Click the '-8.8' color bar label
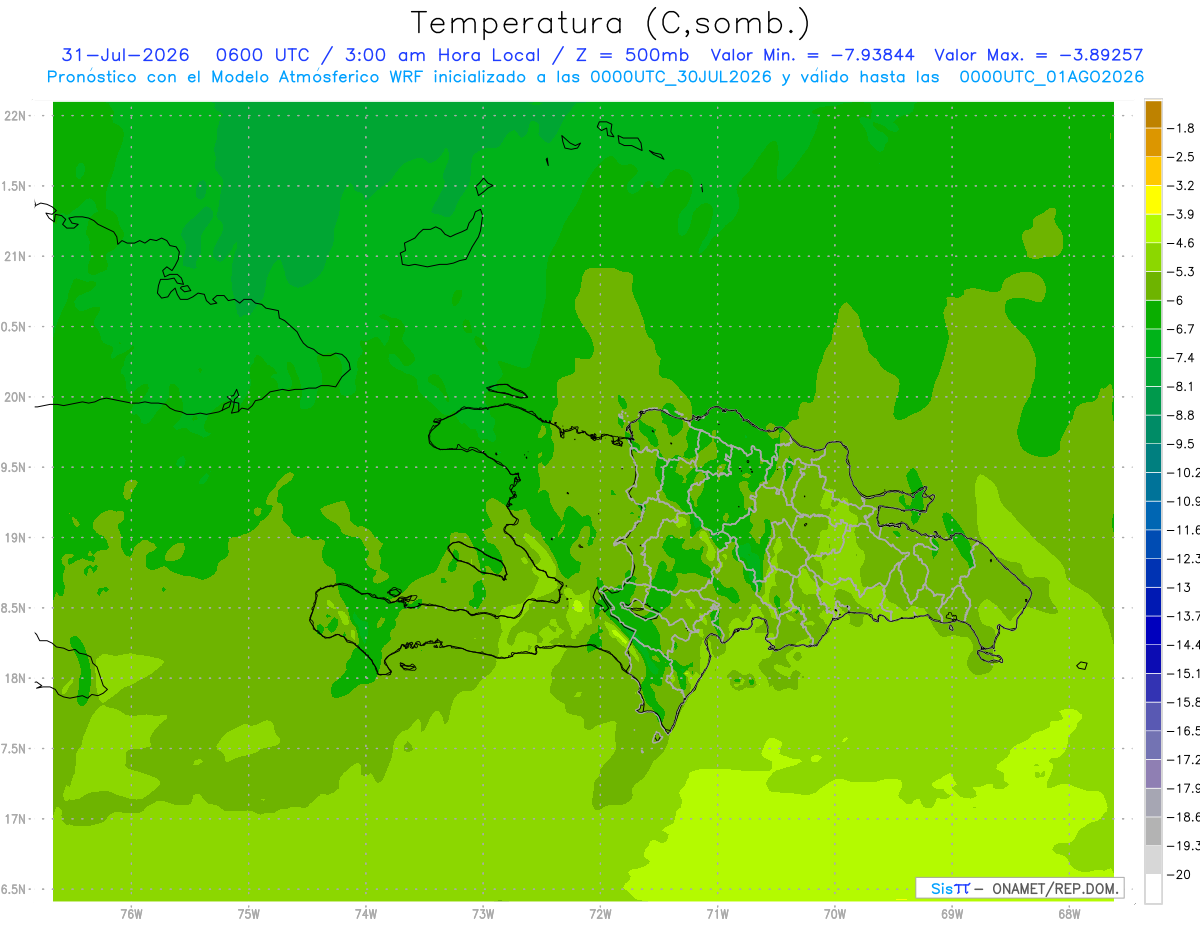 (x=1181, y=415)
